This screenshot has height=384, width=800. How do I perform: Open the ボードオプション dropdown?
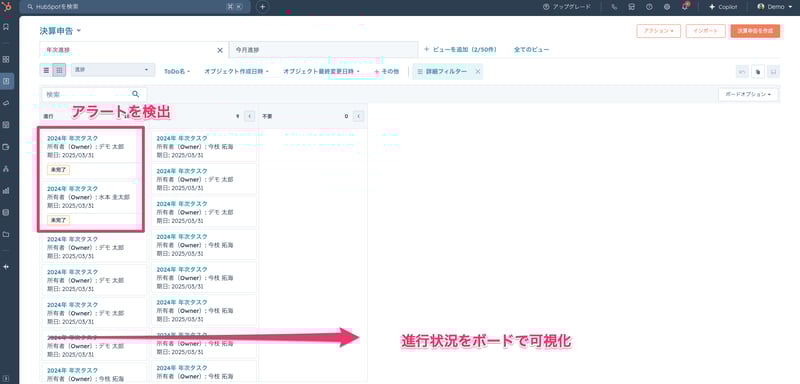[x=748, y=94]
